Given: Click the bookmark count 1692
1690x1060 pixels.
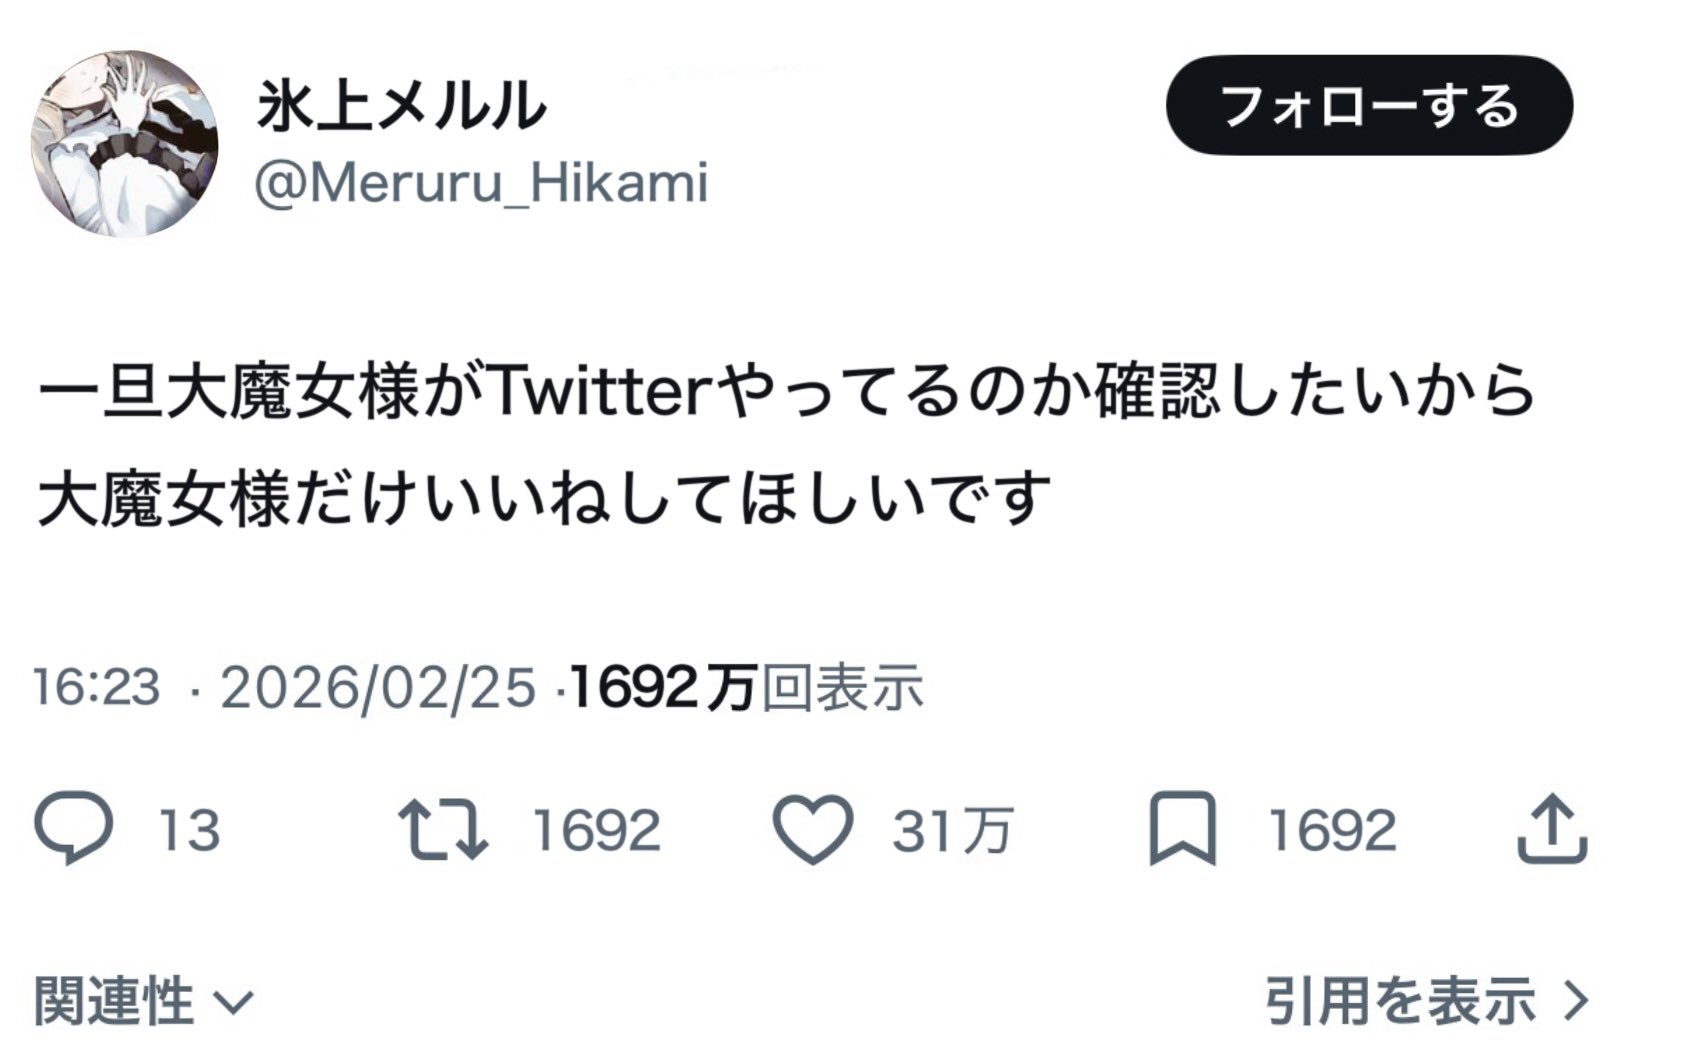Looking at the screenshot, I should pyautogui.click(x=1332, y=831).
